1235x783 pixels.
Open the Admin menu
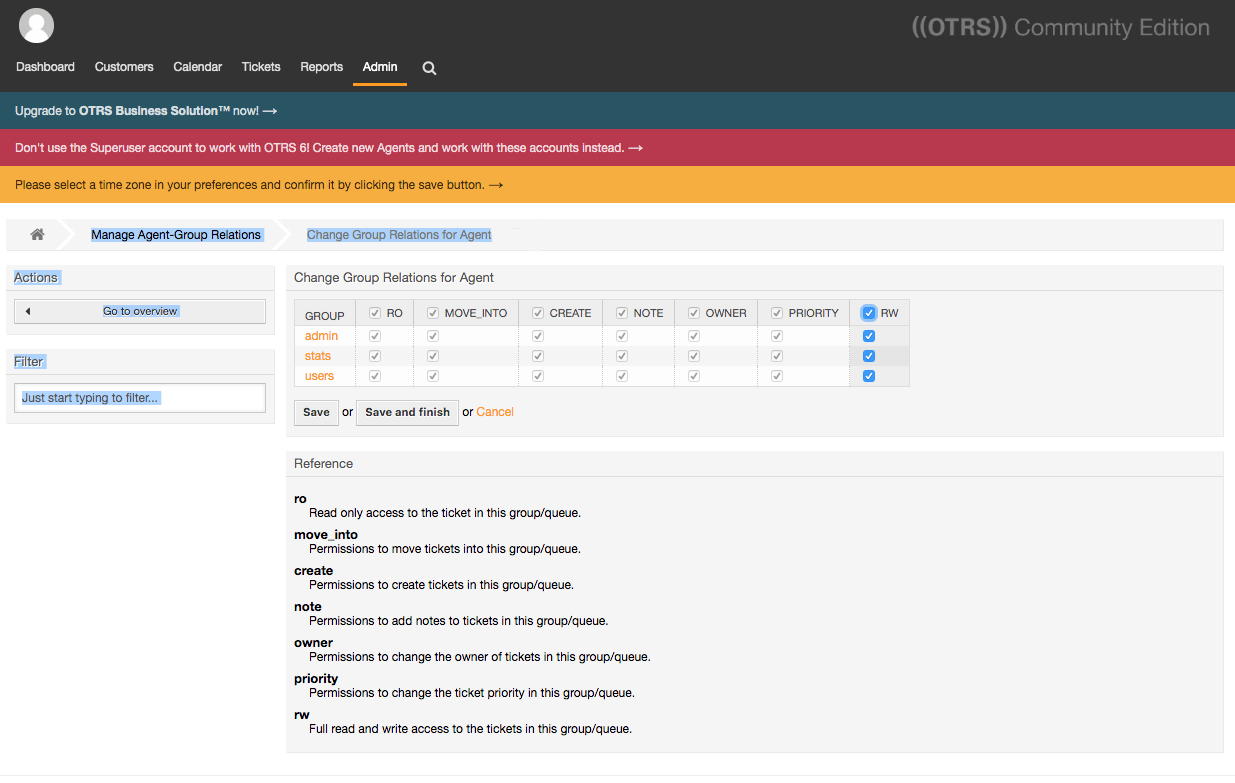(x=380, y=67)
